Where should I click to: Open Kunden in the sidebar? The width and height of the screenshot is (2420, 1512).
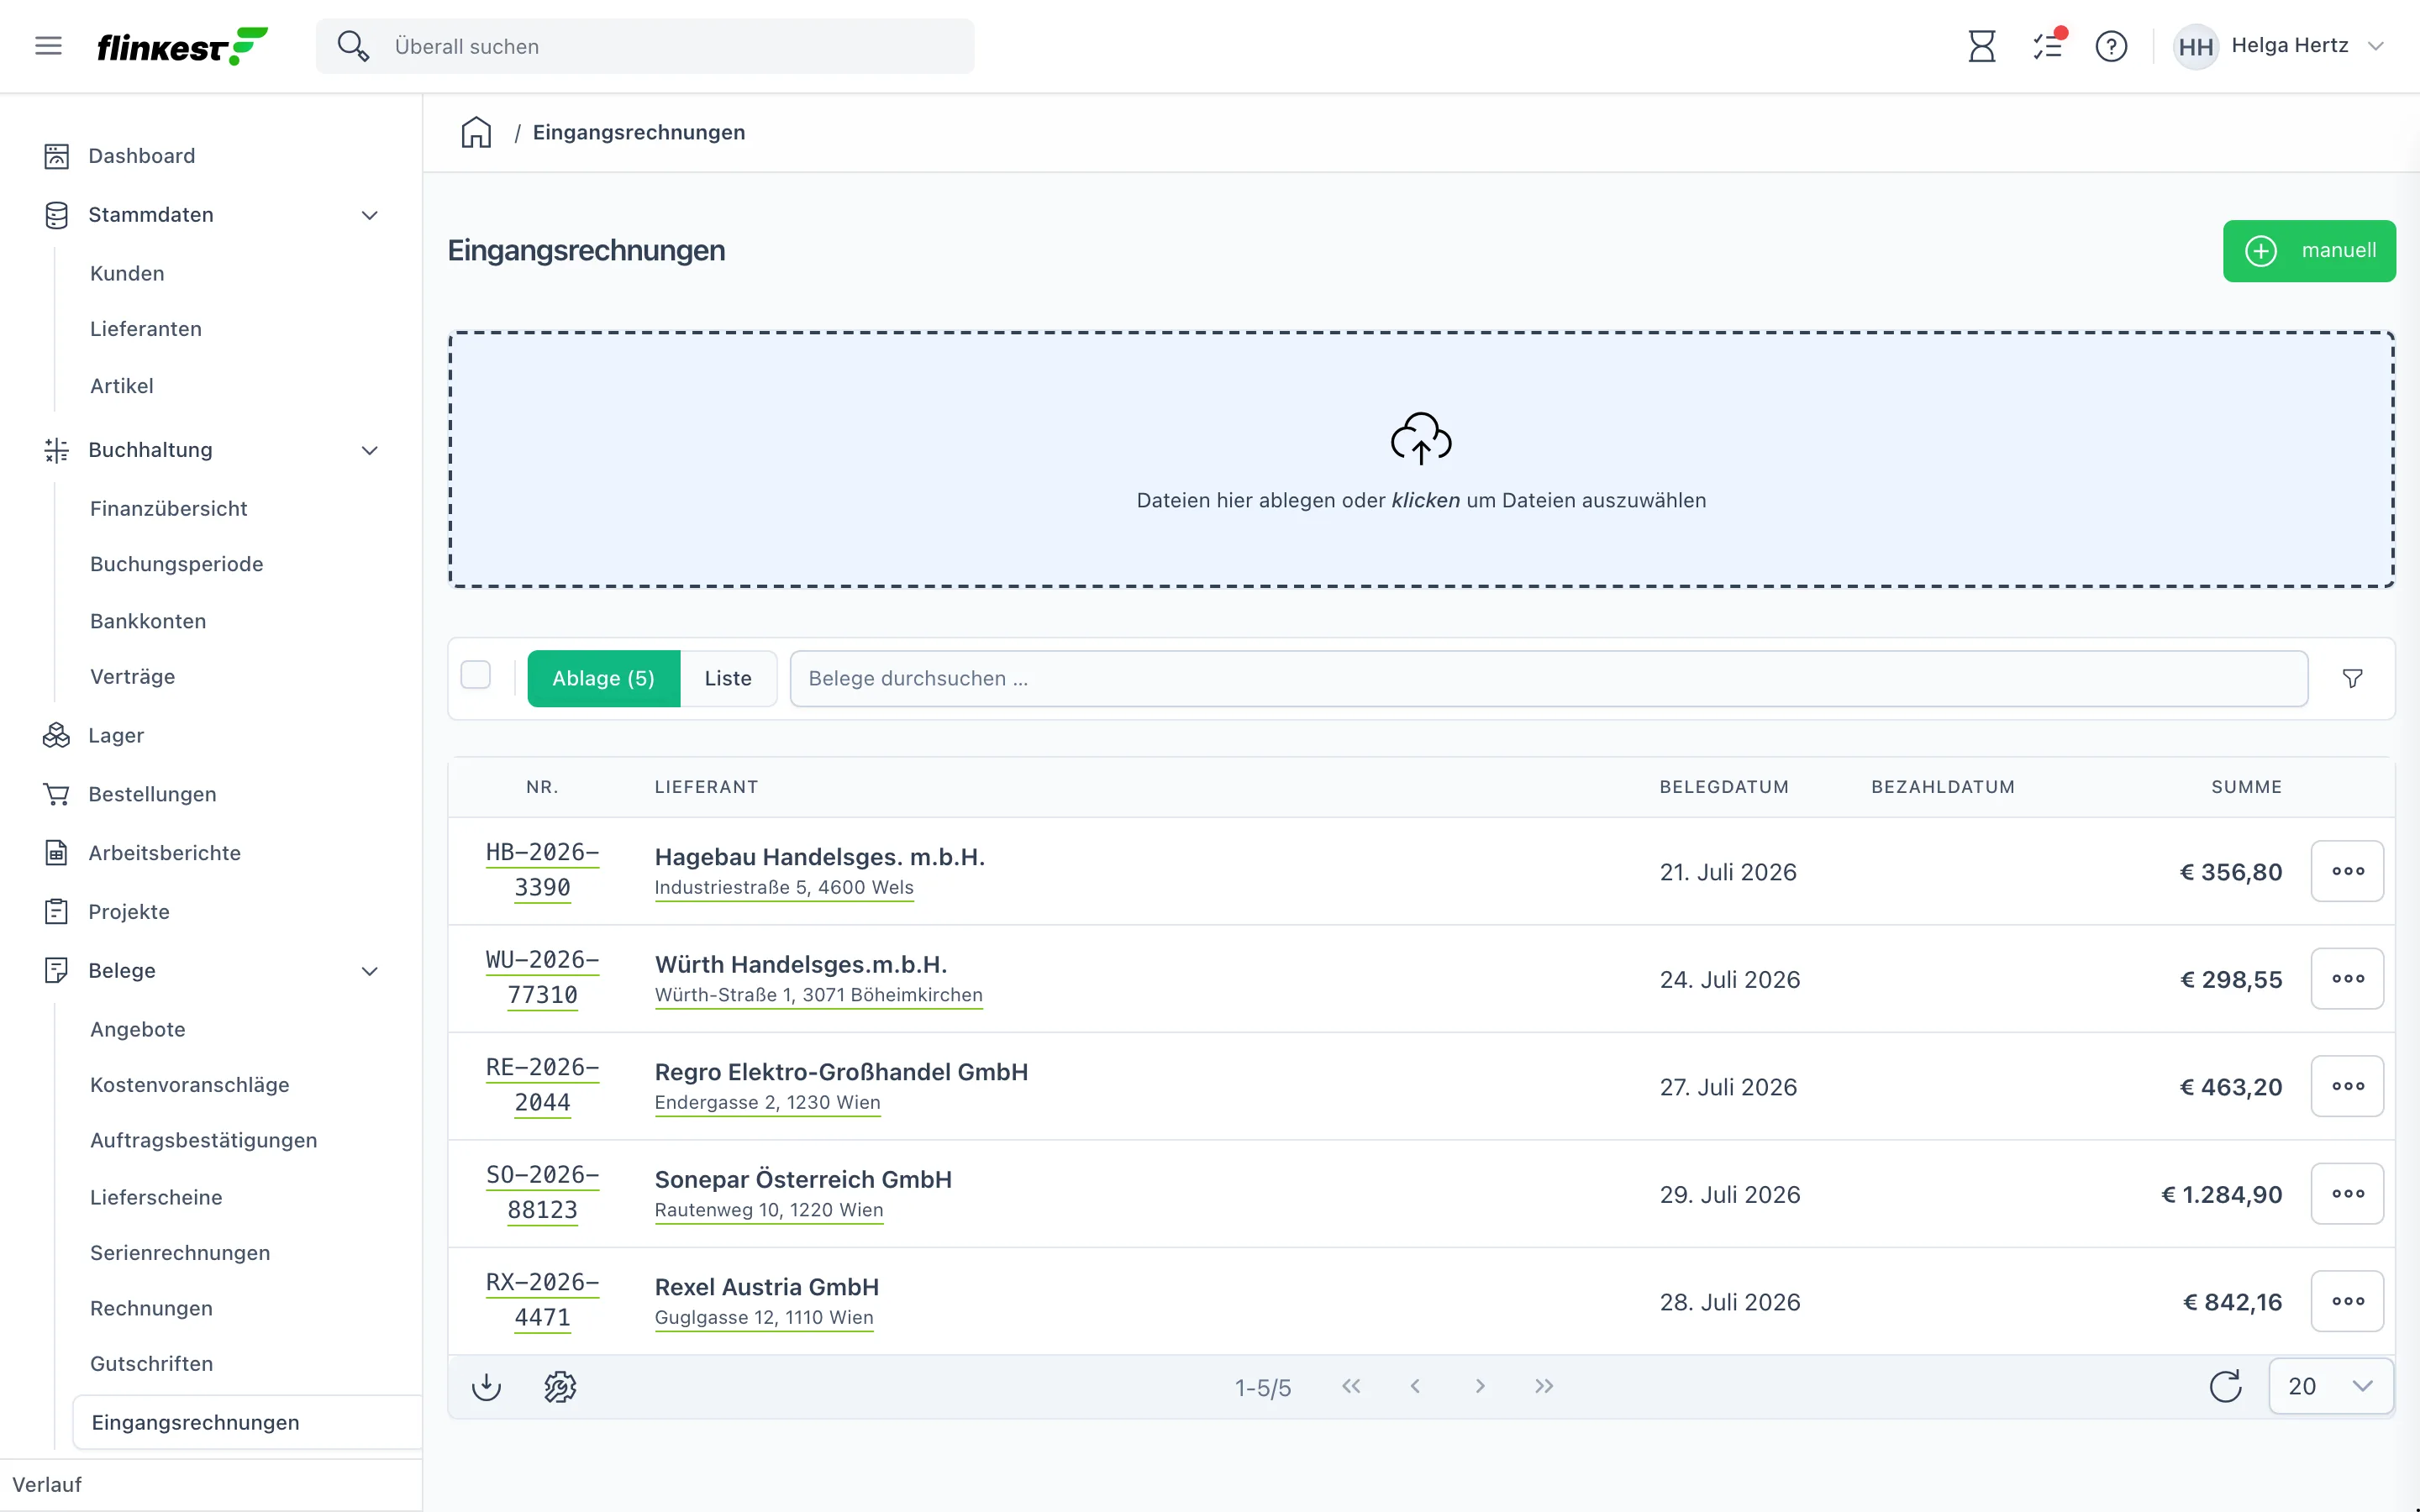tap(127, 274)
